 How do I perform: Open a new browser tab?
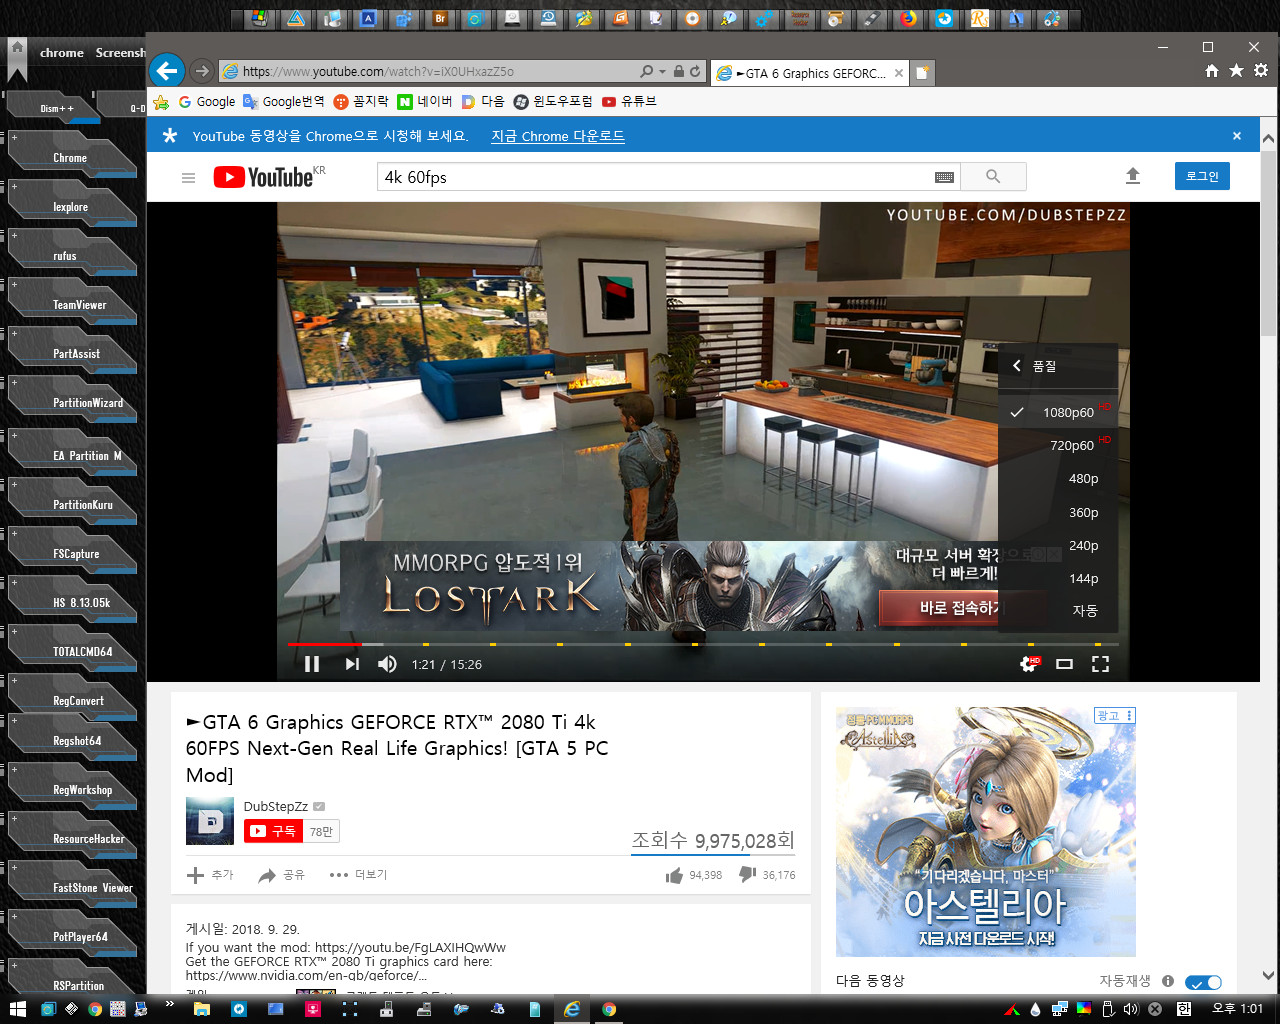pyautogui.click(x=923, y=72)
